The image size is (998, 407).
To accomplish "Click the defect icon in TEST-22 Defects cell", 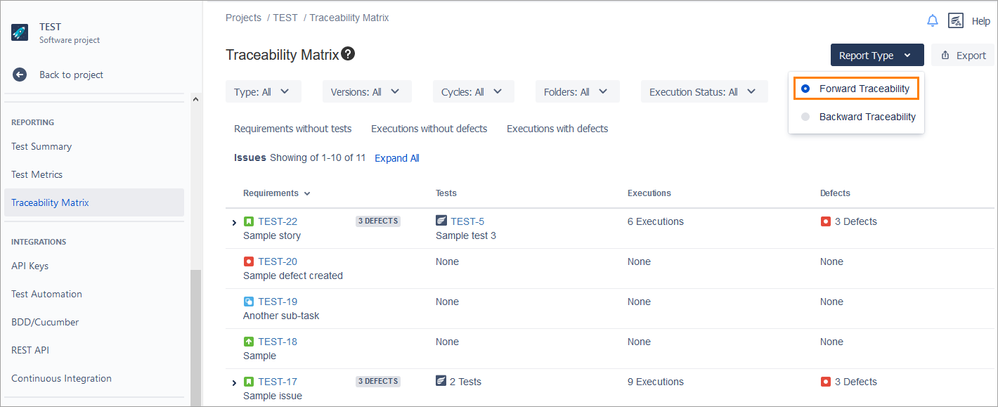I will pos(826,222).
